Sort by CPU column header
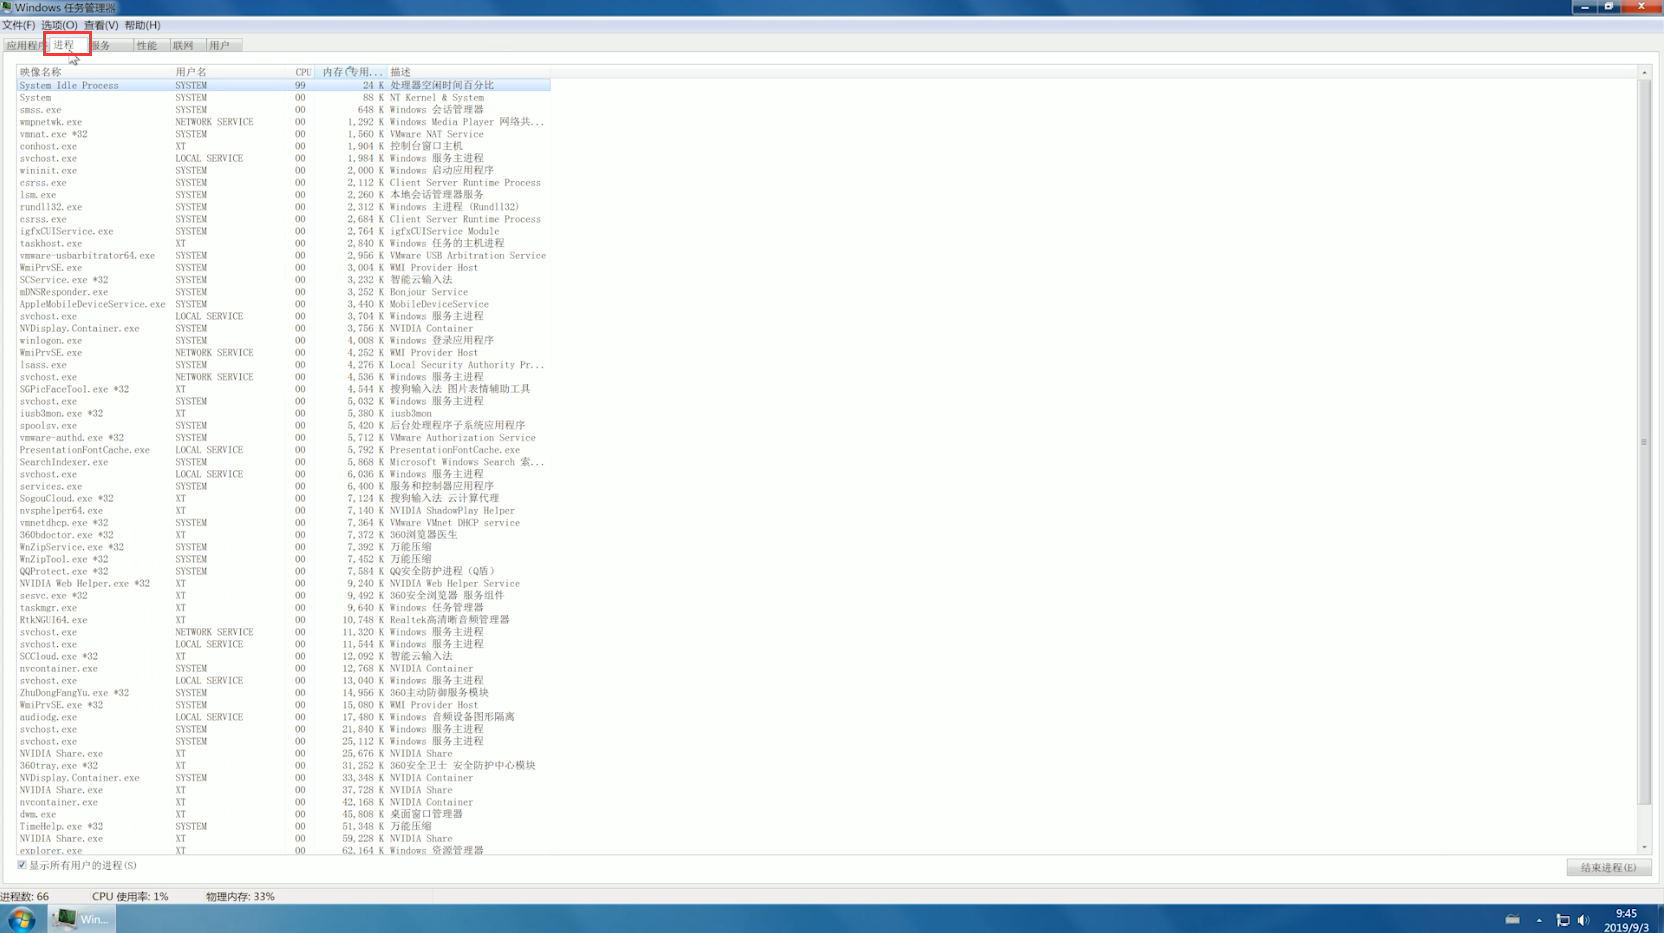This screenshot has width=1664, height=933. point(303,72)
